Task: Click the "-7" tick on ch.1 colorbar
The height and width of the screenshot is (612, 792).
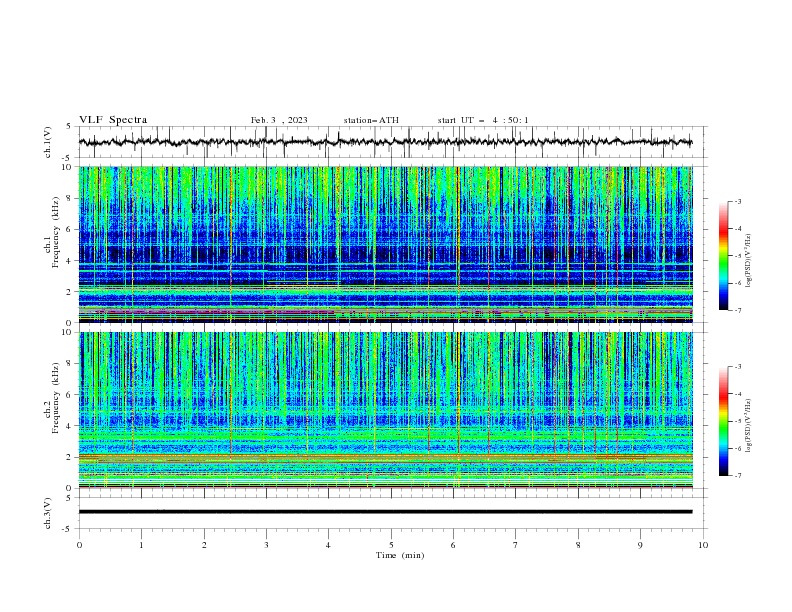Action: click(737, 310)
